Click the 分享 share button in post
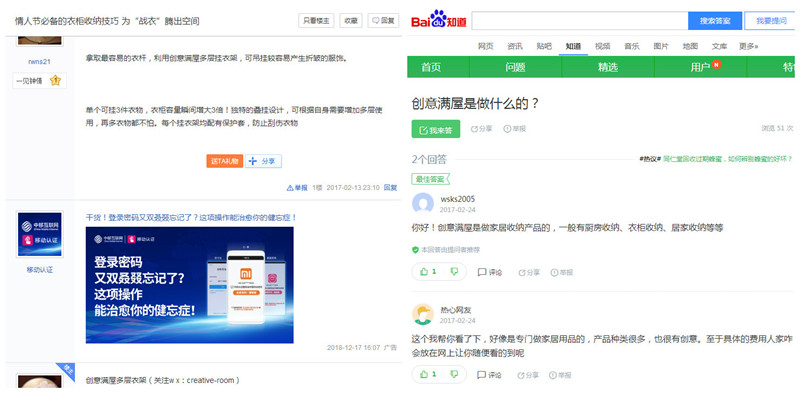The height and width of the screenshot is (393, 800). 263,161
